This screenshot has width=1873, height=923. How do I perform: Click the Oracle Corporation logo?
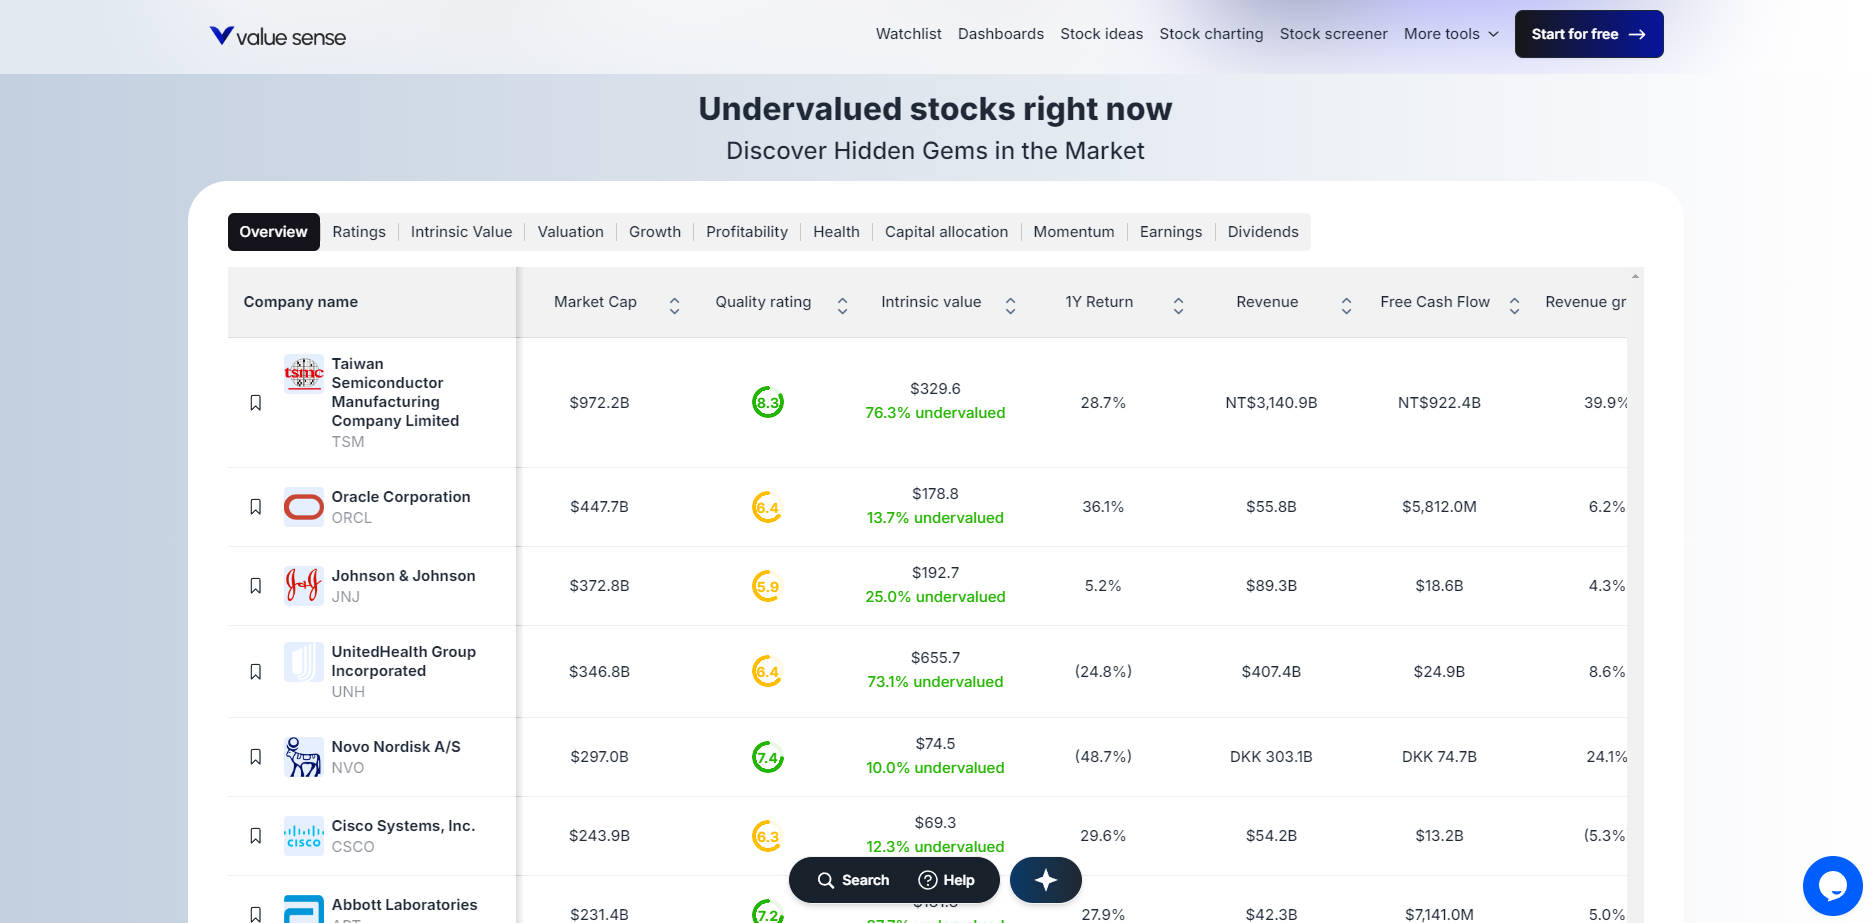click(303, 507)
